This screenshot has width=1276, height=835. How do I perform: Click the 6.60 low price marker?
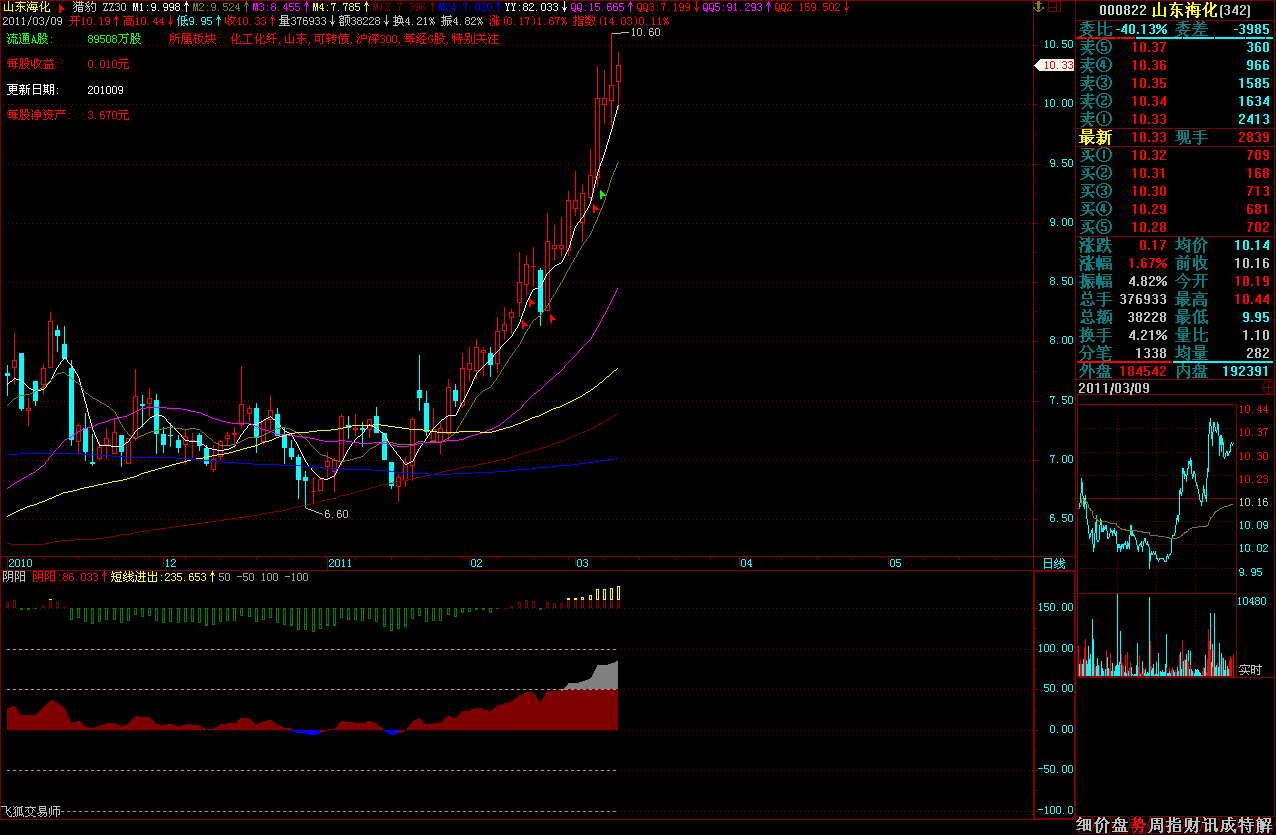(336, 514)
